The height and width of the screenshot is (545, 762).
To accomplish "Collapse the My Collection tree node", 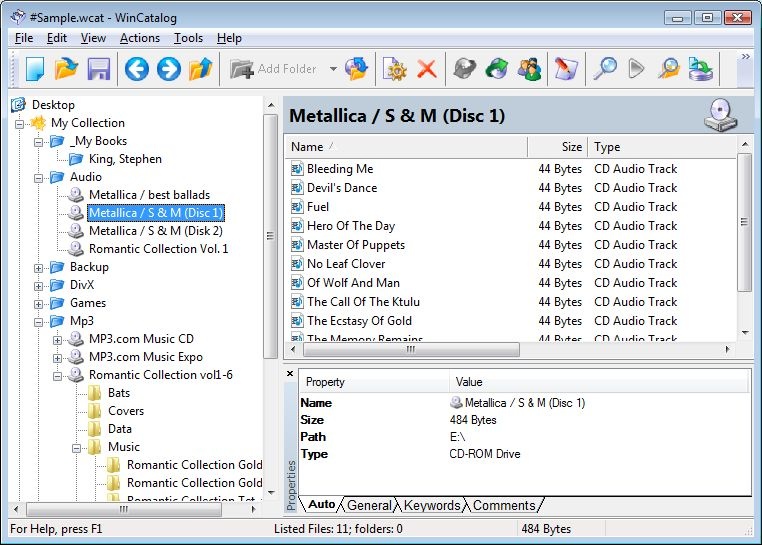I will click(x=19, y=124).
